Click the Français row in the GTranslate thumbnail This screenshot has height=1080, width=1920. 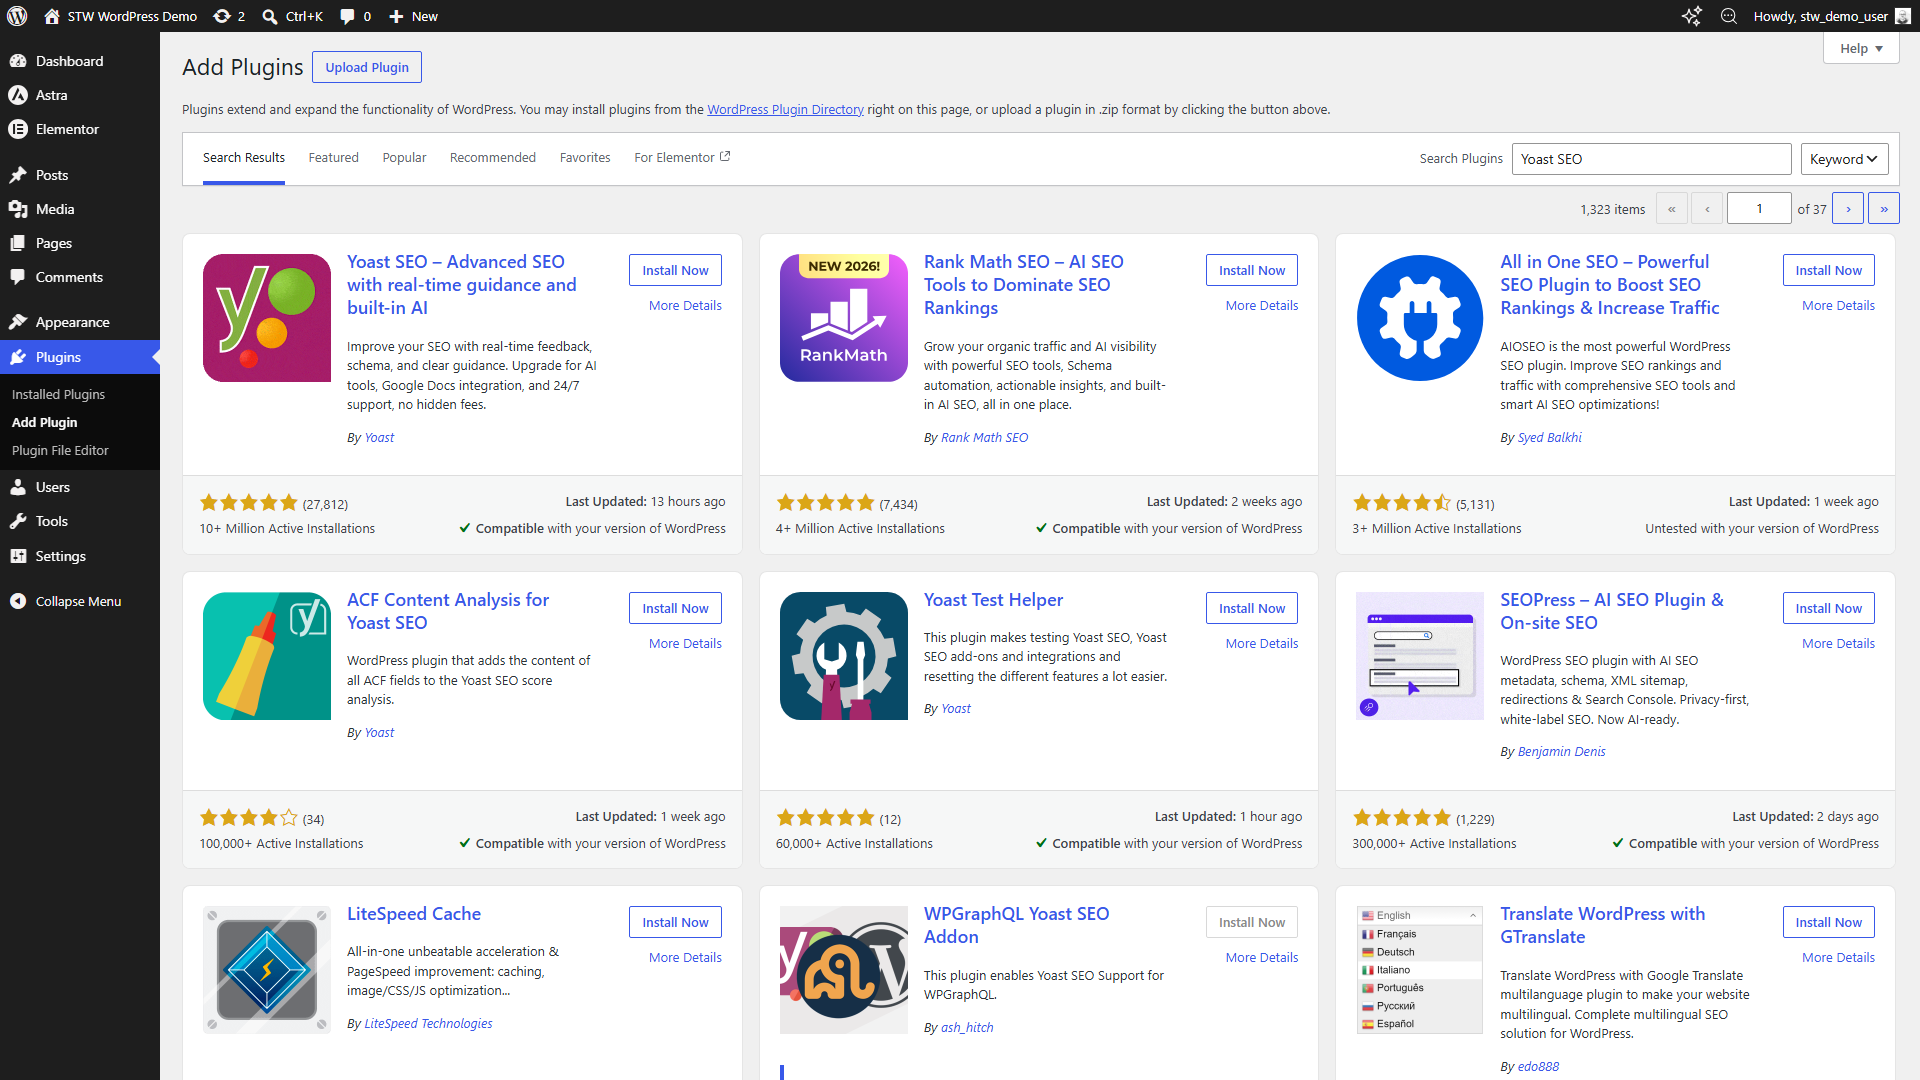tap(1419, 934)
